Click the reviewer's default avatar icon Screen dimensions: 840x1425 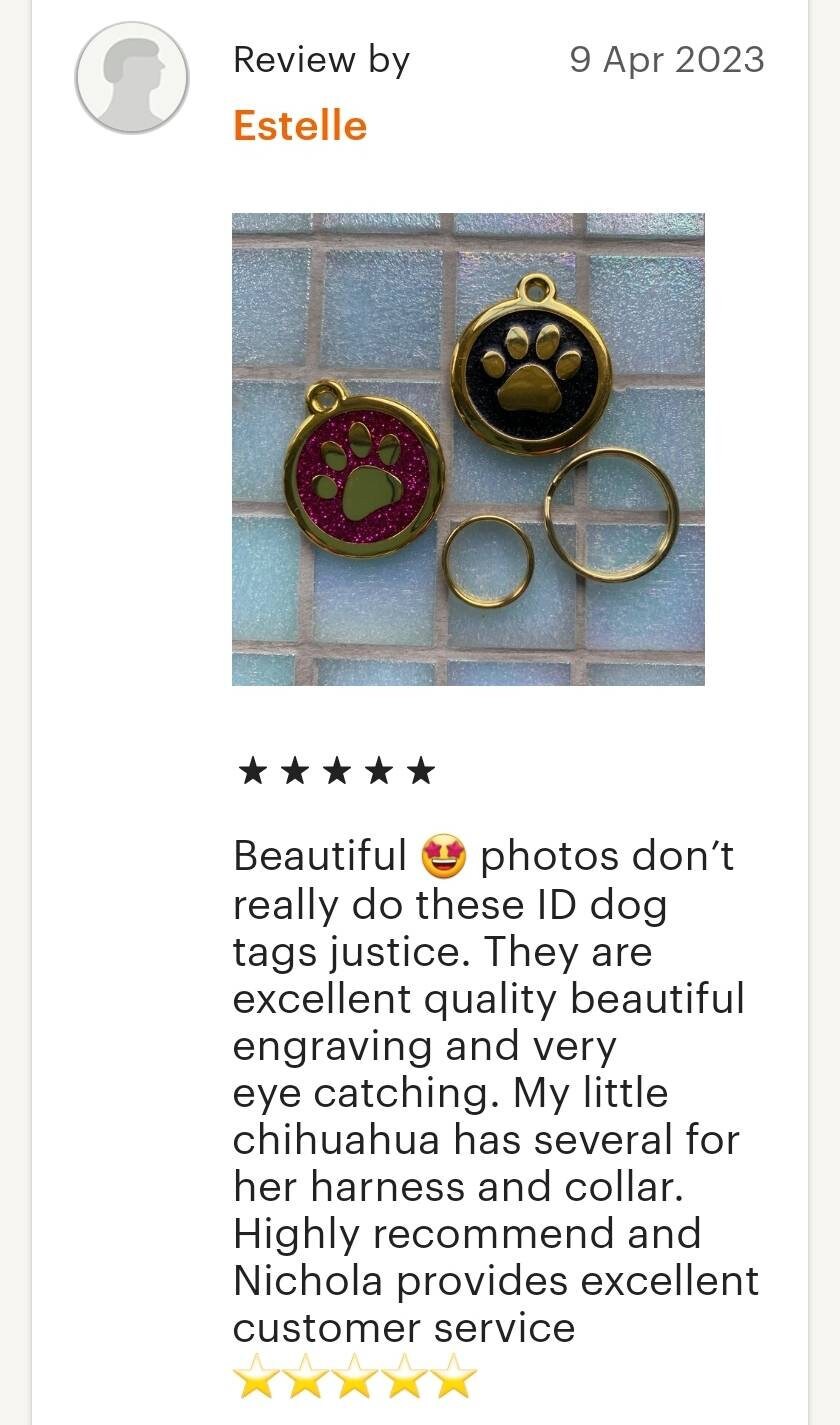pyautogui.click(x=132, y=78)
